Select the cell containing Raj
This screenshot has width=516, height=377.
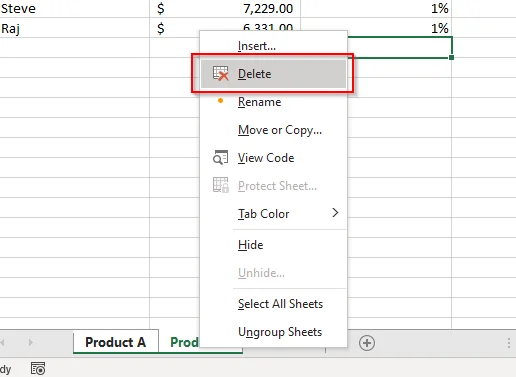pos(75,28)
